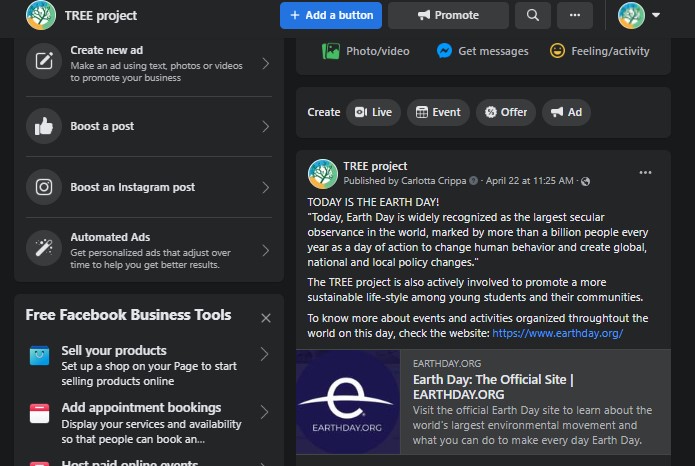Image resolution: width=695 pixels, height=466 pixels.
Task: Select Feeling/activity in the post composer
Action: pyautogui.click(x=600, y=51)
